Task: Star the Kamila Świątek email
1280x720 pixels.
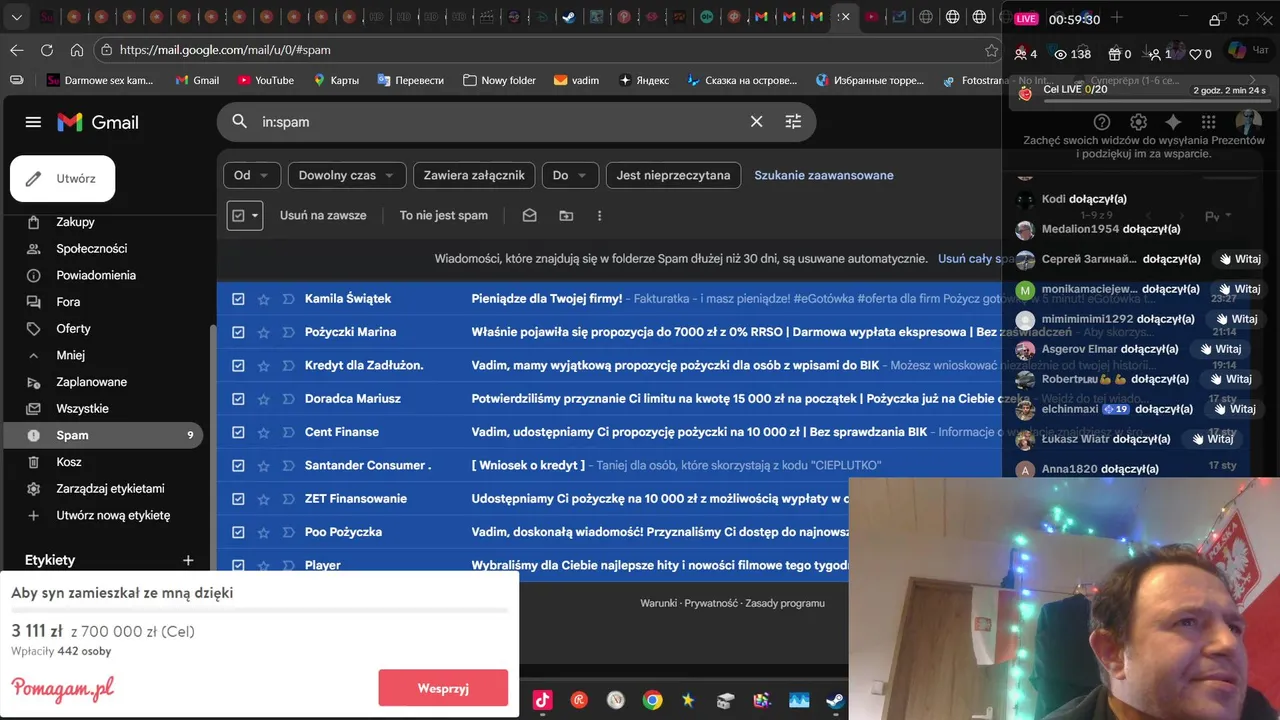Action: (x=264, y=299)
